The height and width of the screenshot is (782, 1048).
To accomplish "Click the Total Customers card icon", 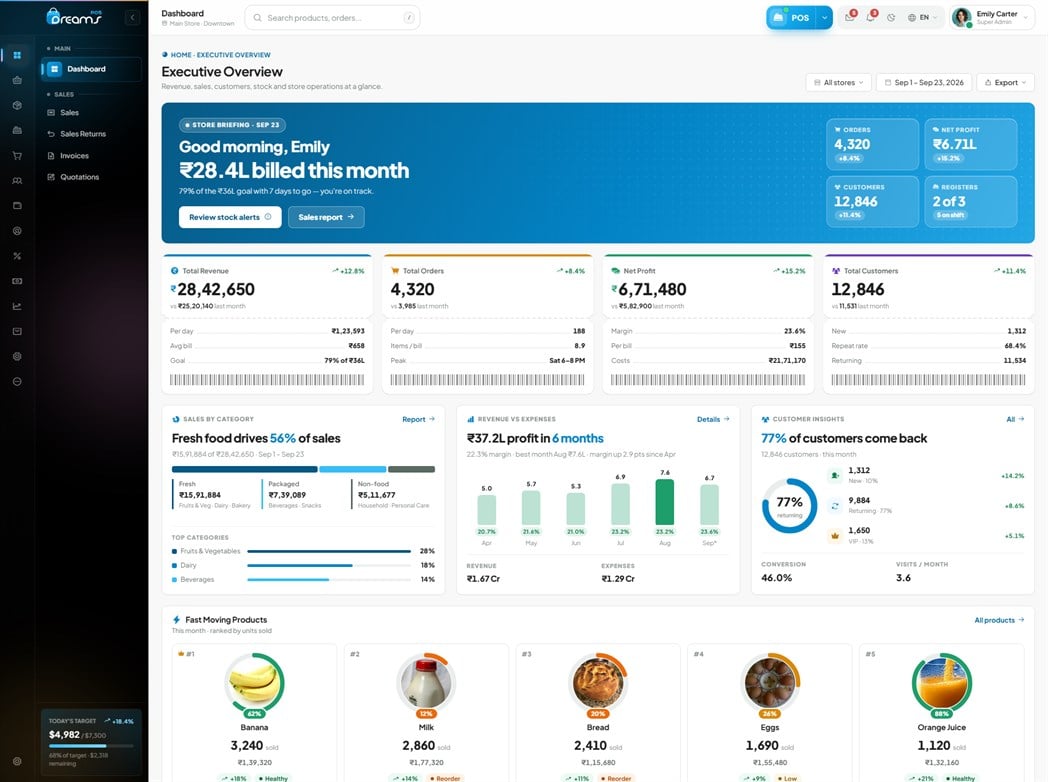I will [x=835, y=271].
